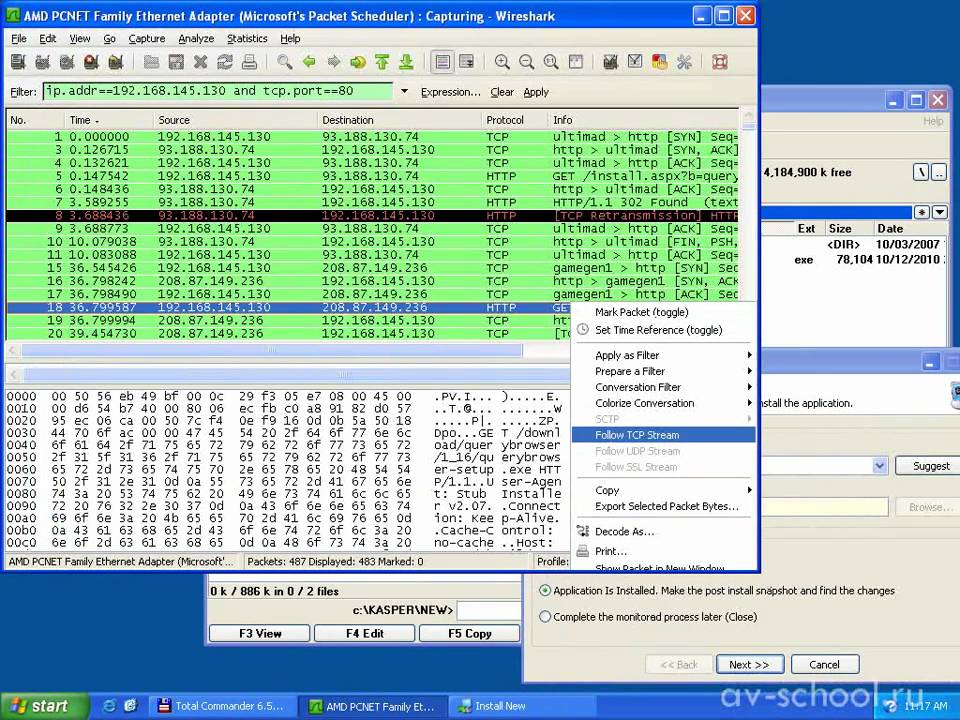Open Total Commander directory history dropdown arrow
This screenshot has height=720, width=960.
pyautogui.click(x=940, y=212)
